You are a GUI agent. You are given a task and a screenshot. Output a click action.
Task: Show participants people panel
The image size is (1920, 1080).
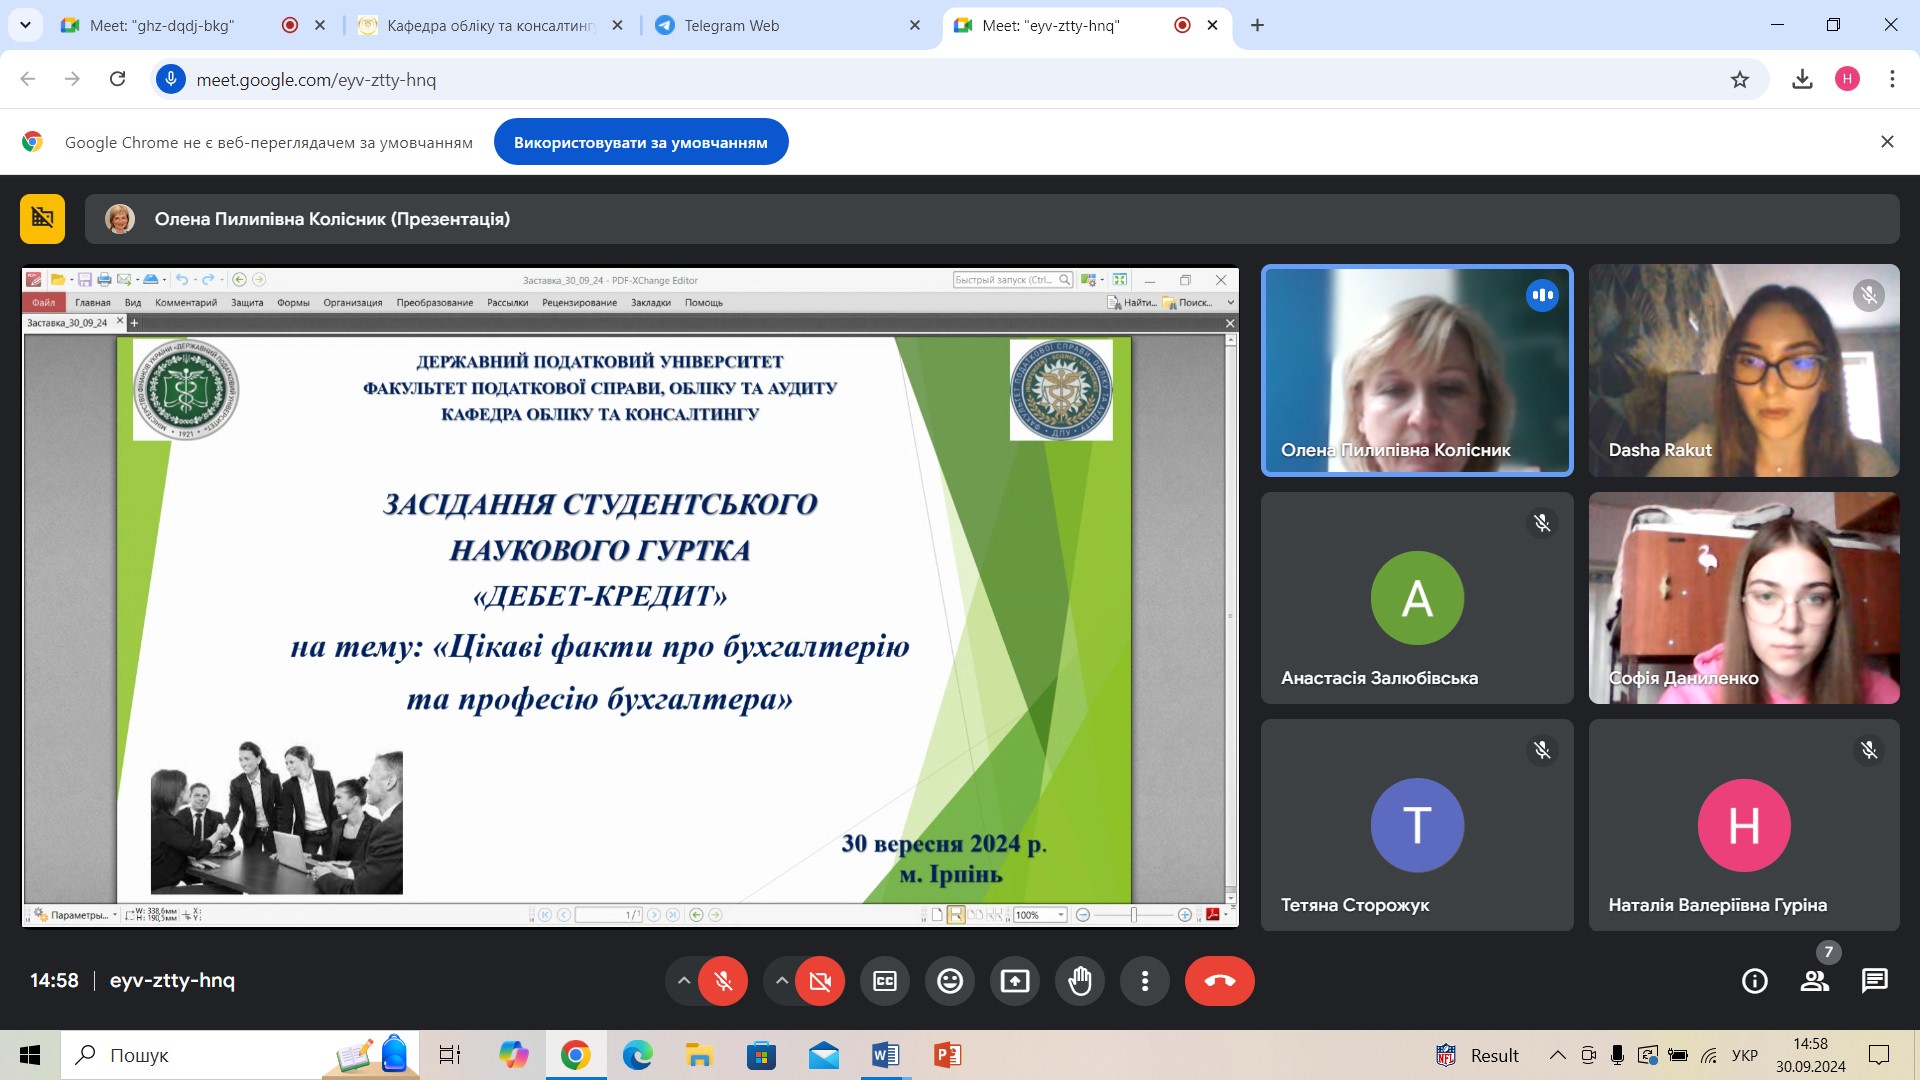pyautogui.click(x=1815, y=981)
